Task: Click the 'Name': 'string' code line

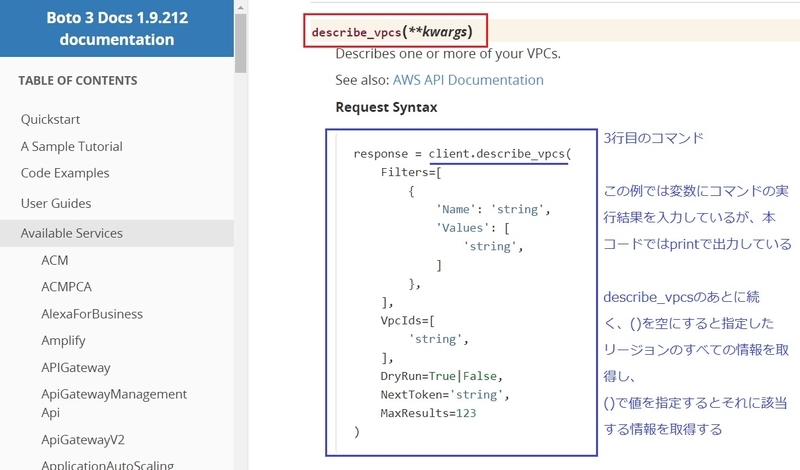Action: point(493,209)
